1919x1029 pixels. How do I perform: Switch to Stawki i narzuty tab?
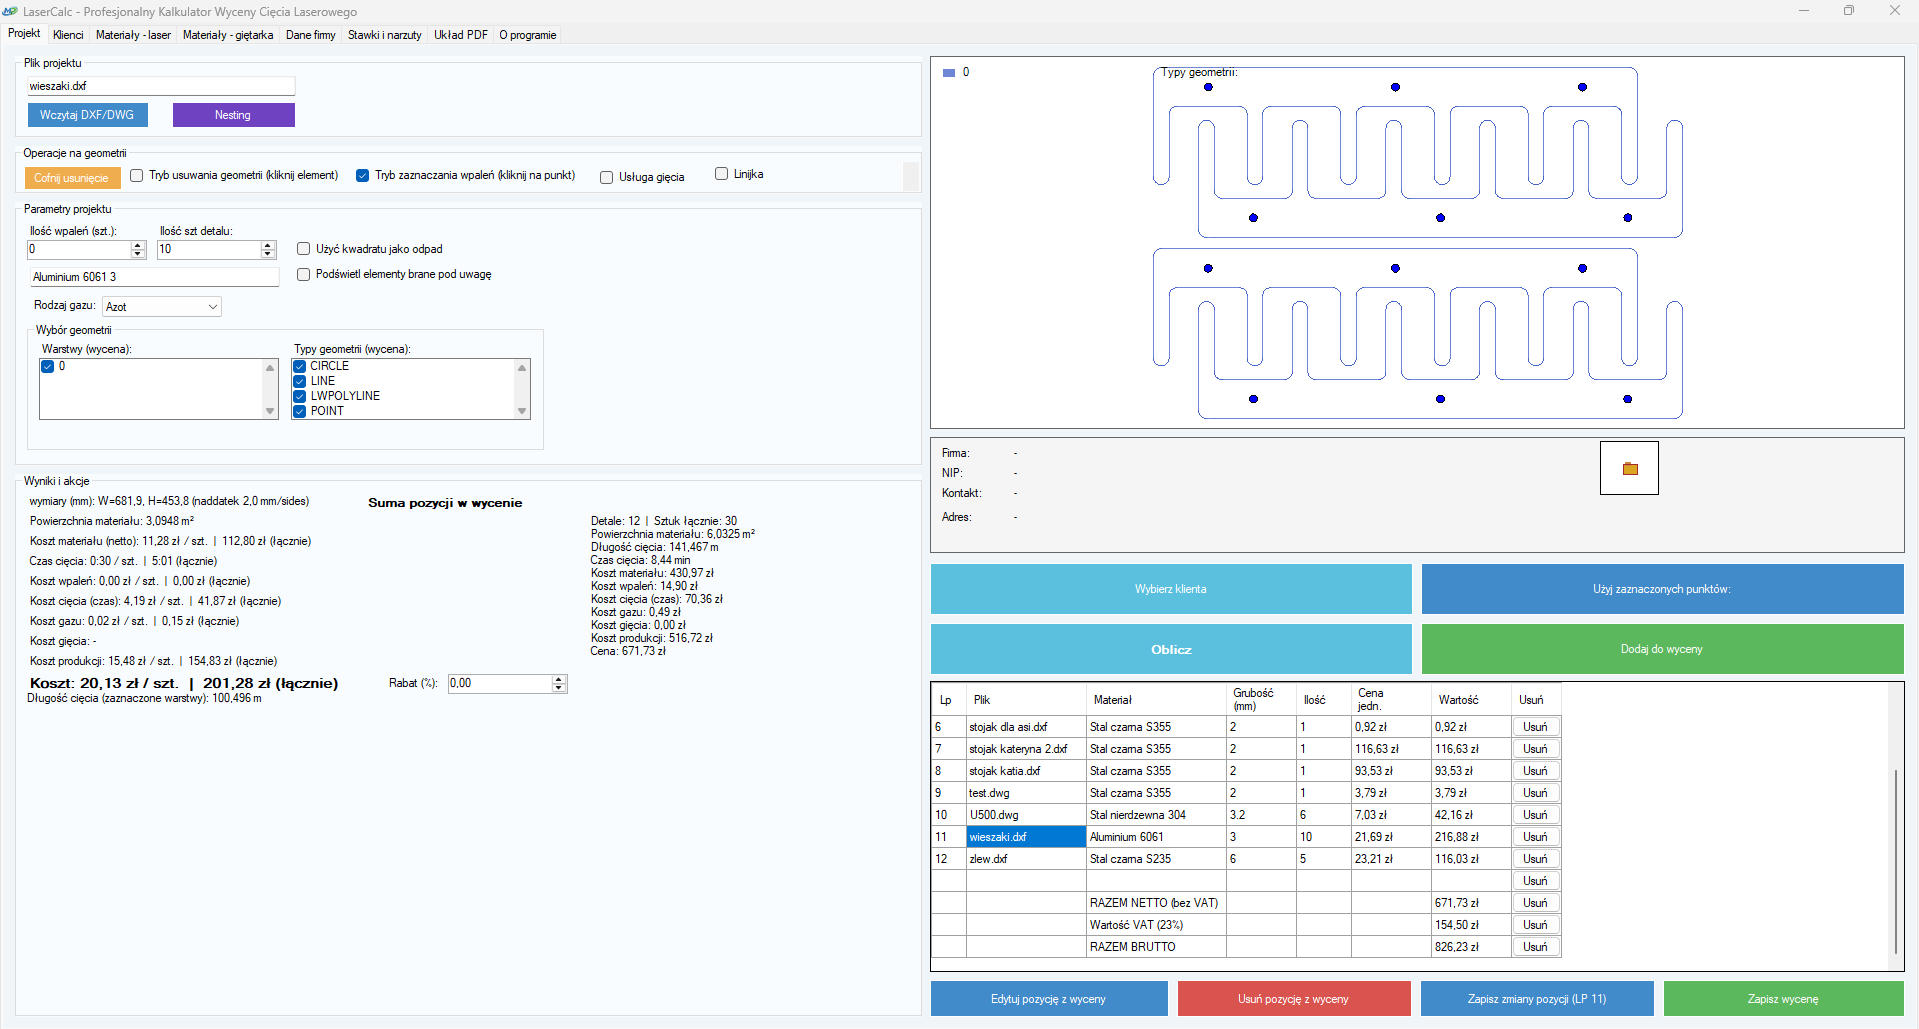click(x=384, y=35)
